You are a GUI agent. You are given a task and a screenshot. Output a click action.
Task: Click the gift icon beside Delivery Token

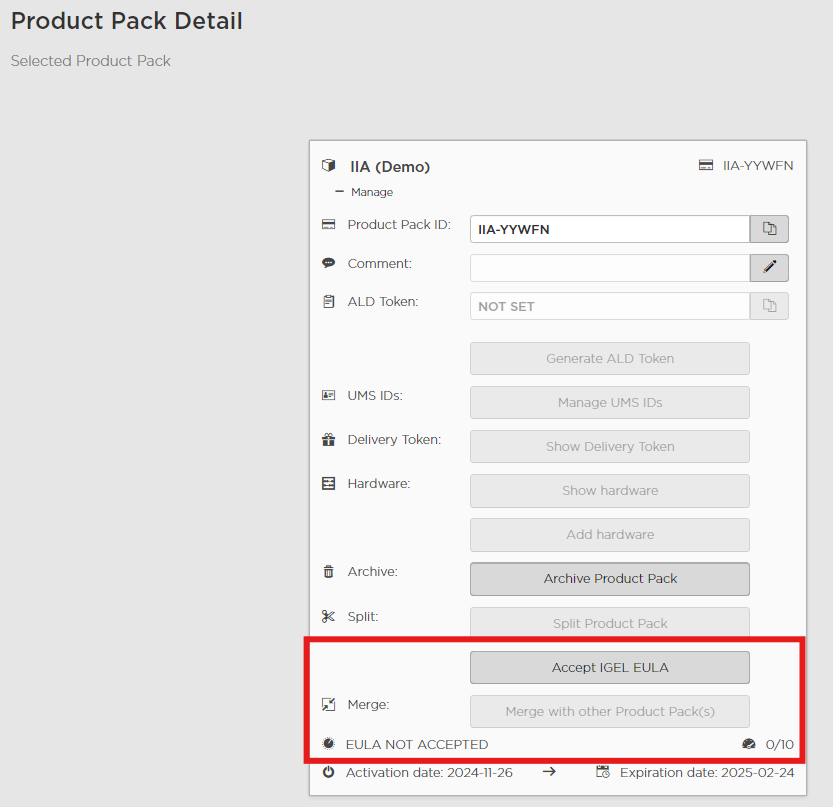[x=329, y=440]
